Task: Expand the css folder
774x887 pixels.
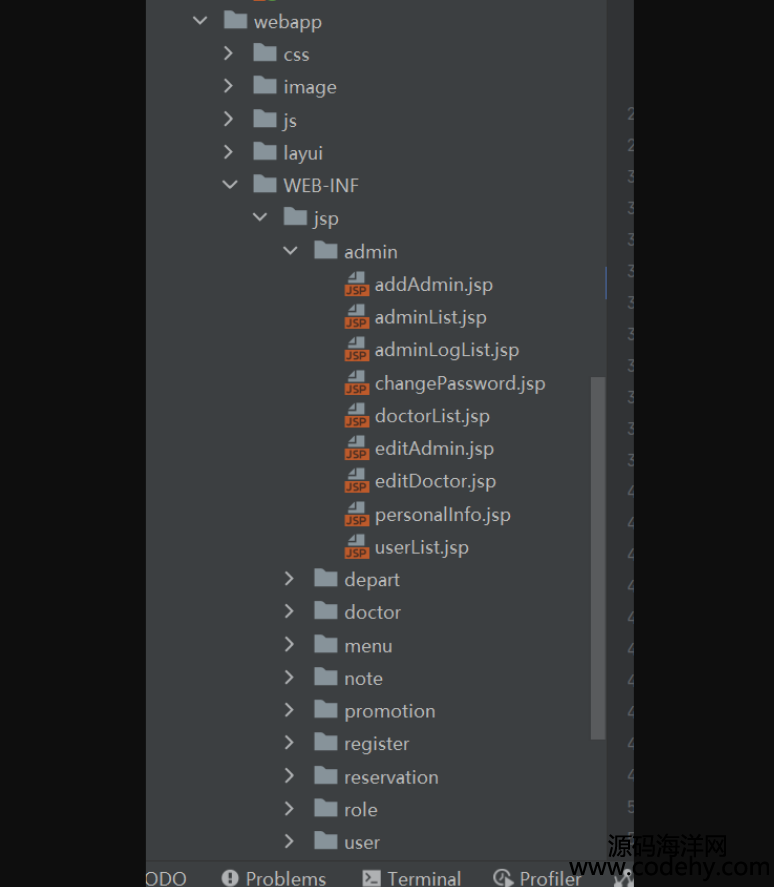Action: [x=229, y=54]
